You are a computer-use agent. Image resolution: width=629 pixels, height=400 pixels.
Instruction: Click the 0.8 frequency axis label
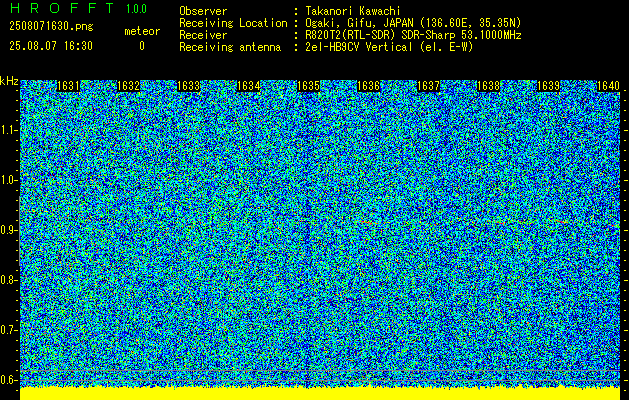point(8,280)
